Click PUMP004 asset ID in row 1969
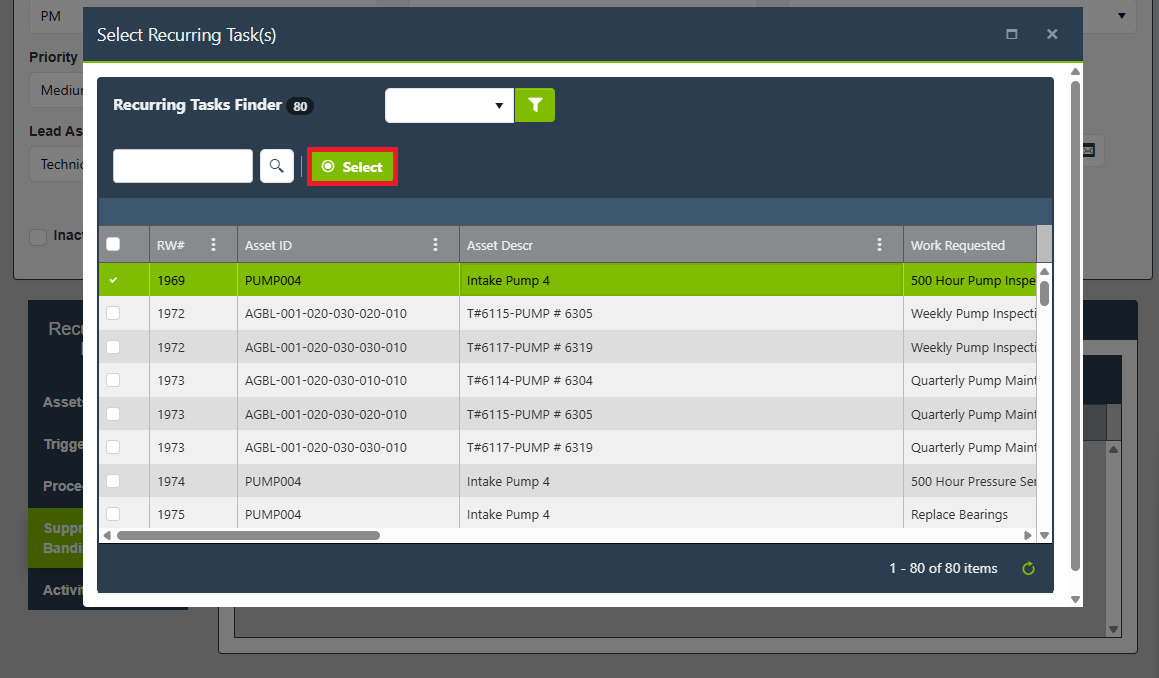Image resolution: width=1159 pixels, height=678 pixels. pos(273,280)
